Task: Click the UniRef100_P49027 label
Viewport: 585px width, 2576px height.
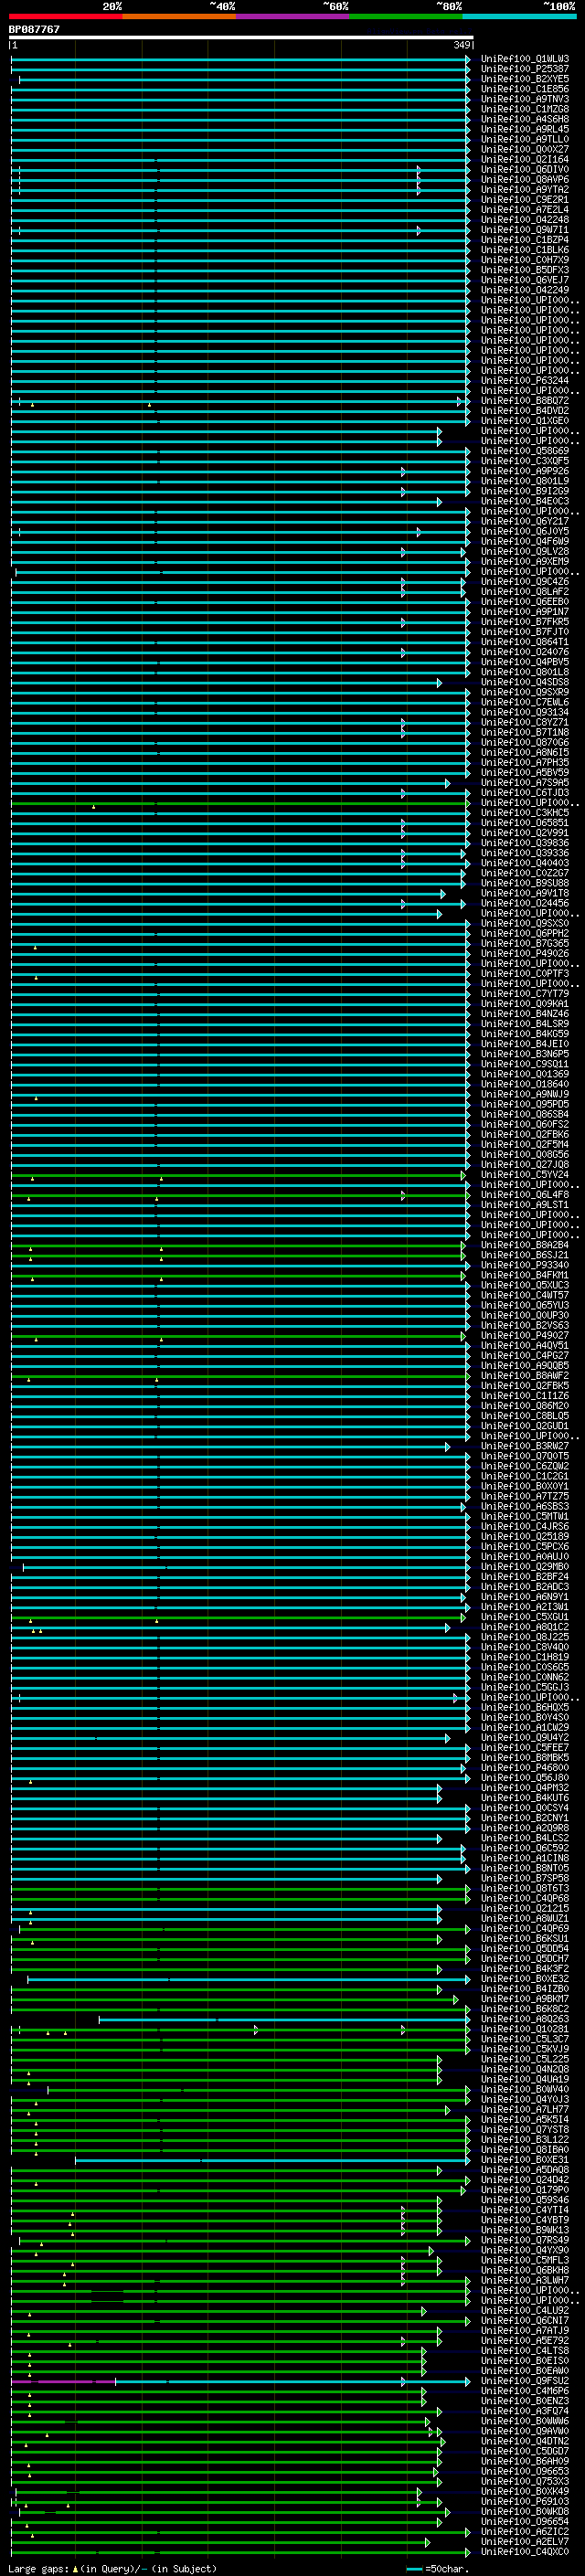Action: [x=524, y=1335]
